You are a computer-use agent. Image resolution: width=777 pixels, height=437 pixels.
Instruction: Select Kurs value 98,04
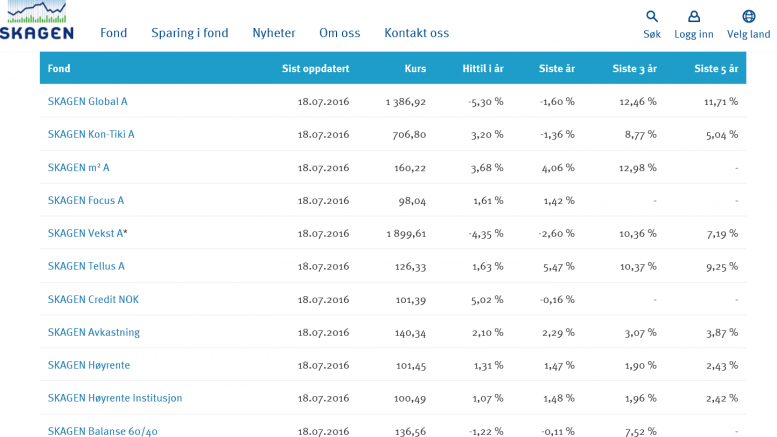(x=412, y=201)
